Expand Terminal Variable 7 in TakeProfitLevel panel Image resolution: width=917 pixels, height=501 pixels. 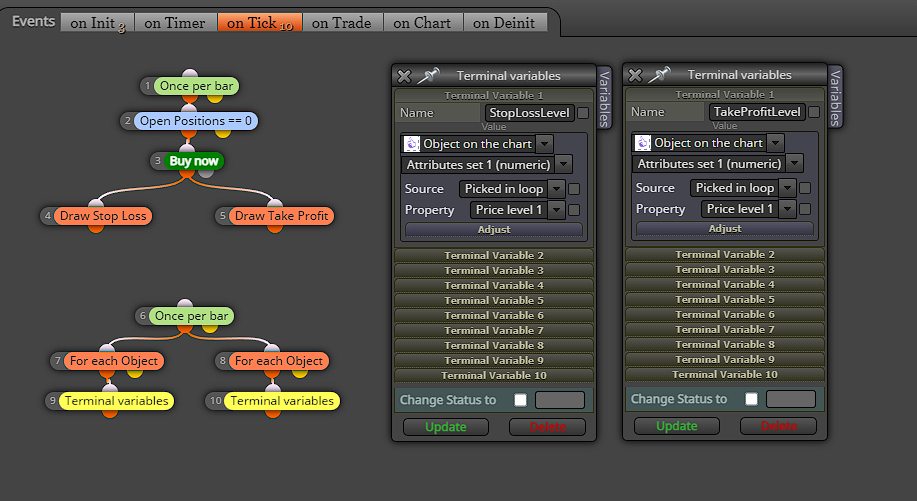pyautogui.click(x=725, y=329)
